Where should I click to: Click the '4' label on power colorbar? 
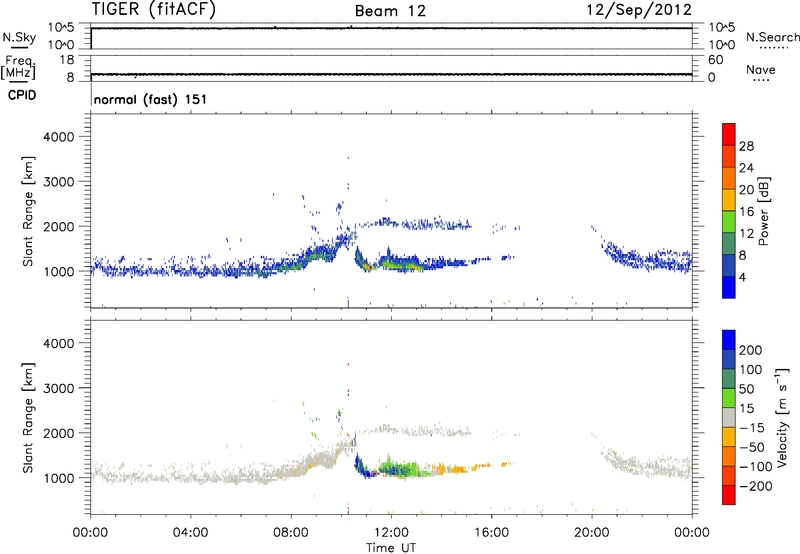tap(743, 278)
